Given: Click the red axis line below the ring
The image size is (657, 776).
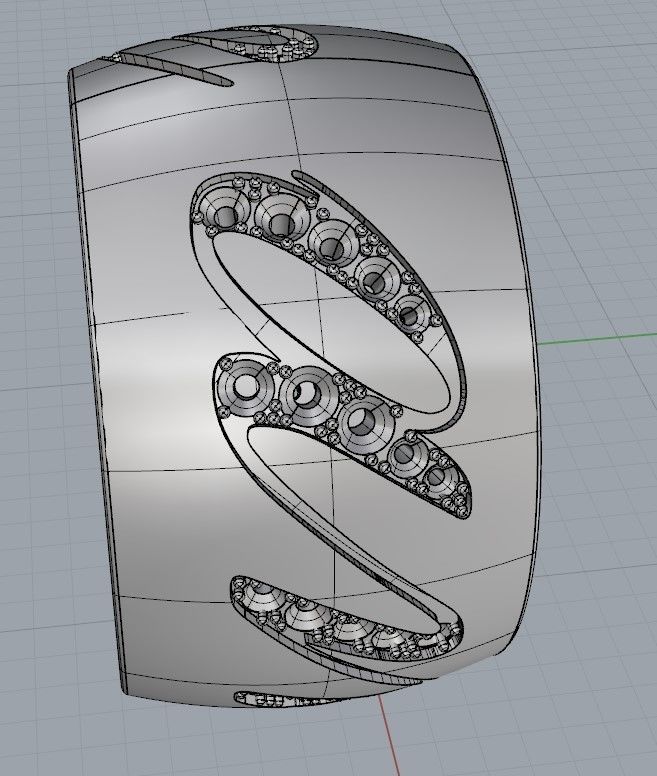Looking at the screenshot, I should coord(389,735).
